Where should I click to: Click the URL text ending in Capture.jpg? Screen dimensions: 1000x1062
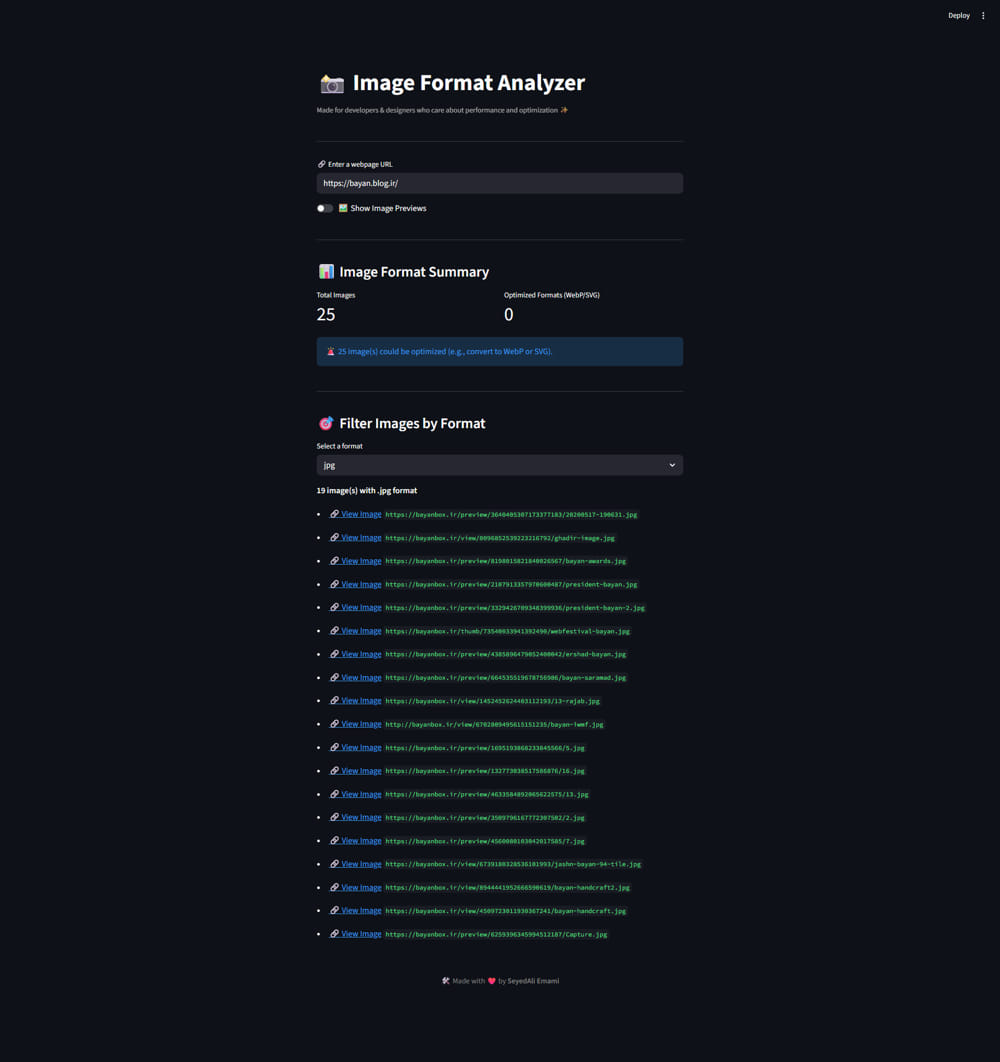(496, 935)
